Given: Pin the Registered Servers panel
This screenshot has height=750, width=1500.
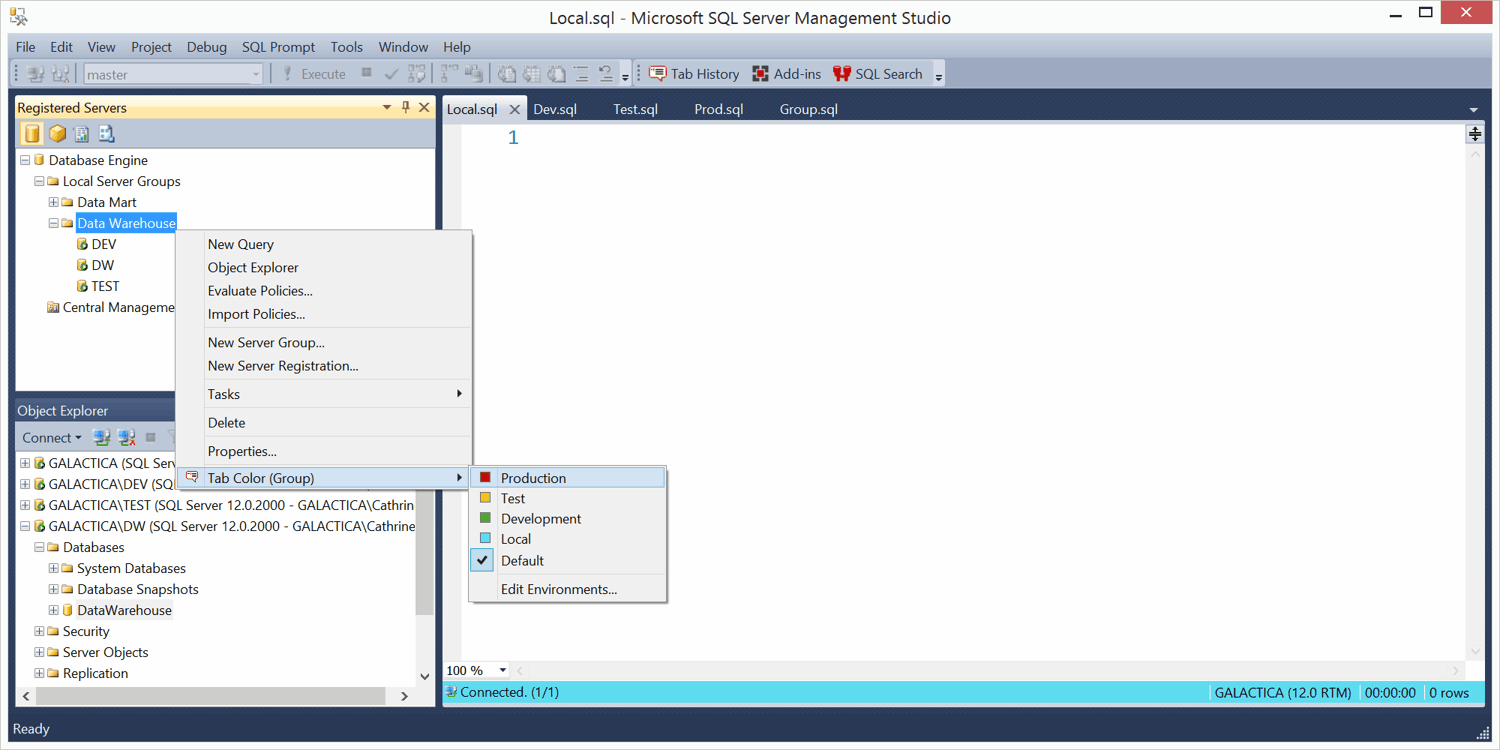Looking at the screenshot, I should (x=406, y=108).
